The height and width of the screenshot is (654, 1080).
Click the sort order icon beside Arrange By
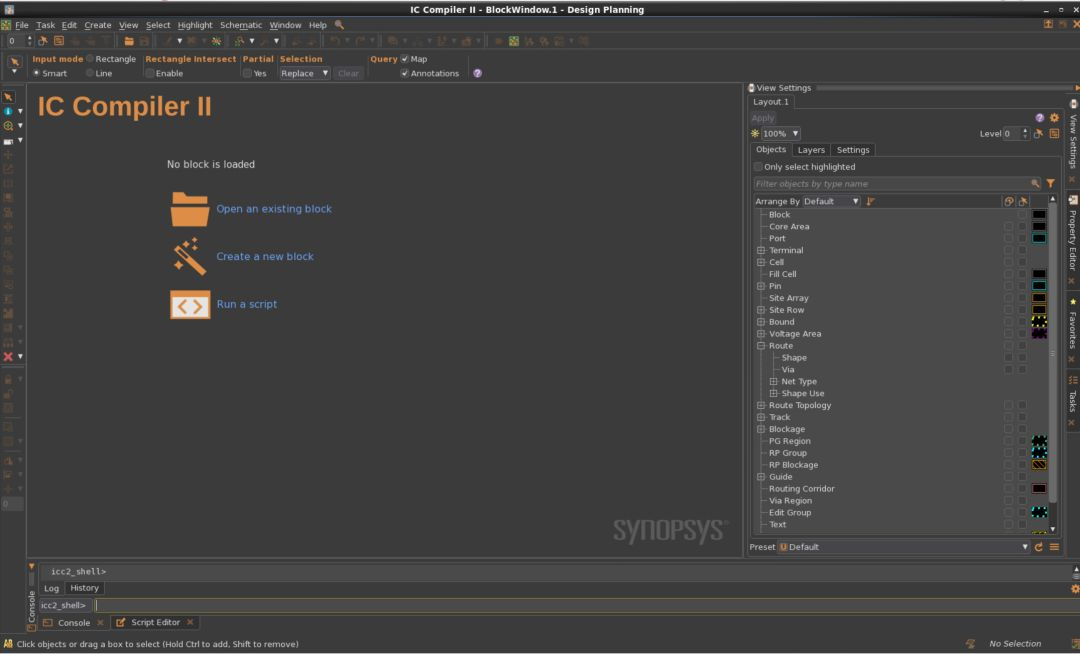pos(871,201)
